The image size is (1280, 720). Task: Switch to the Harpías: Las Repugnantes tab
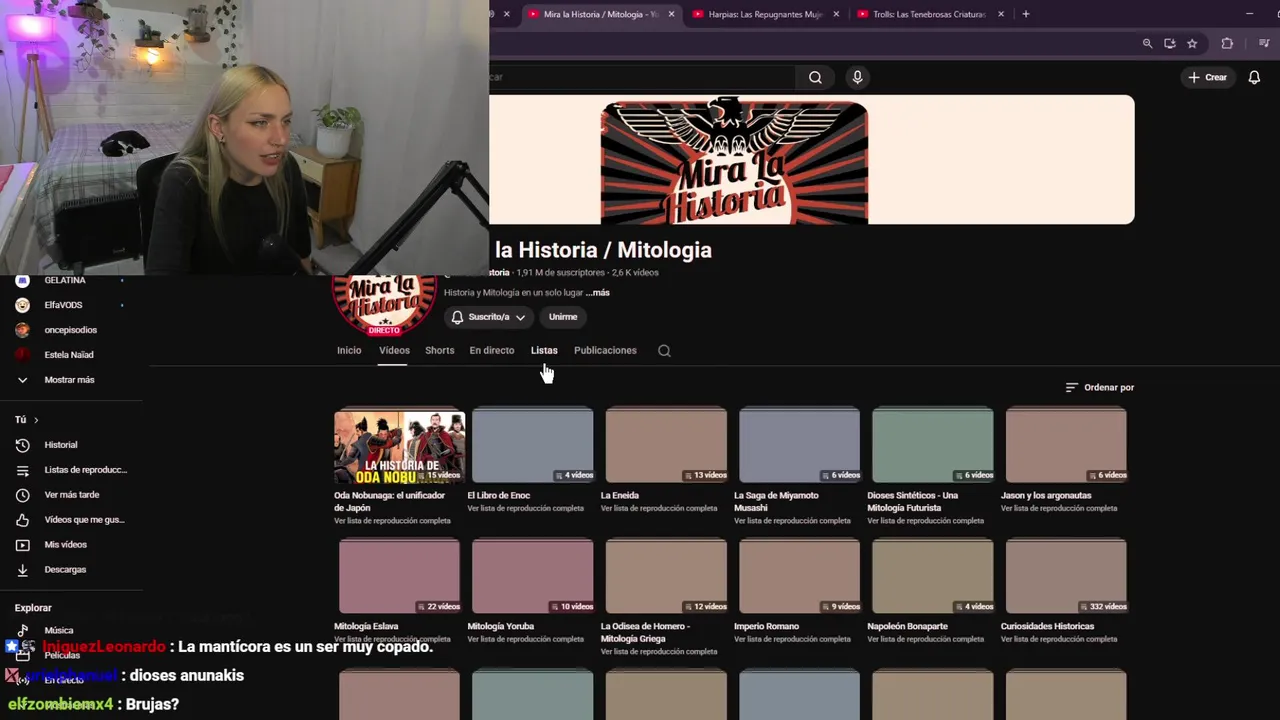pos(765,14)
